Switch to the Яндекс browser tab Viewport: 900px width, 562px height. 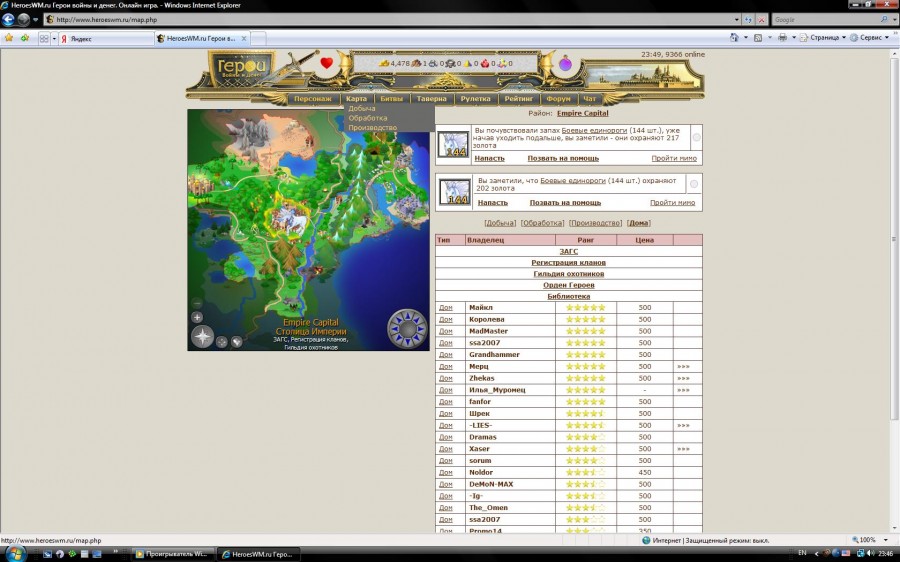point(106,38)
